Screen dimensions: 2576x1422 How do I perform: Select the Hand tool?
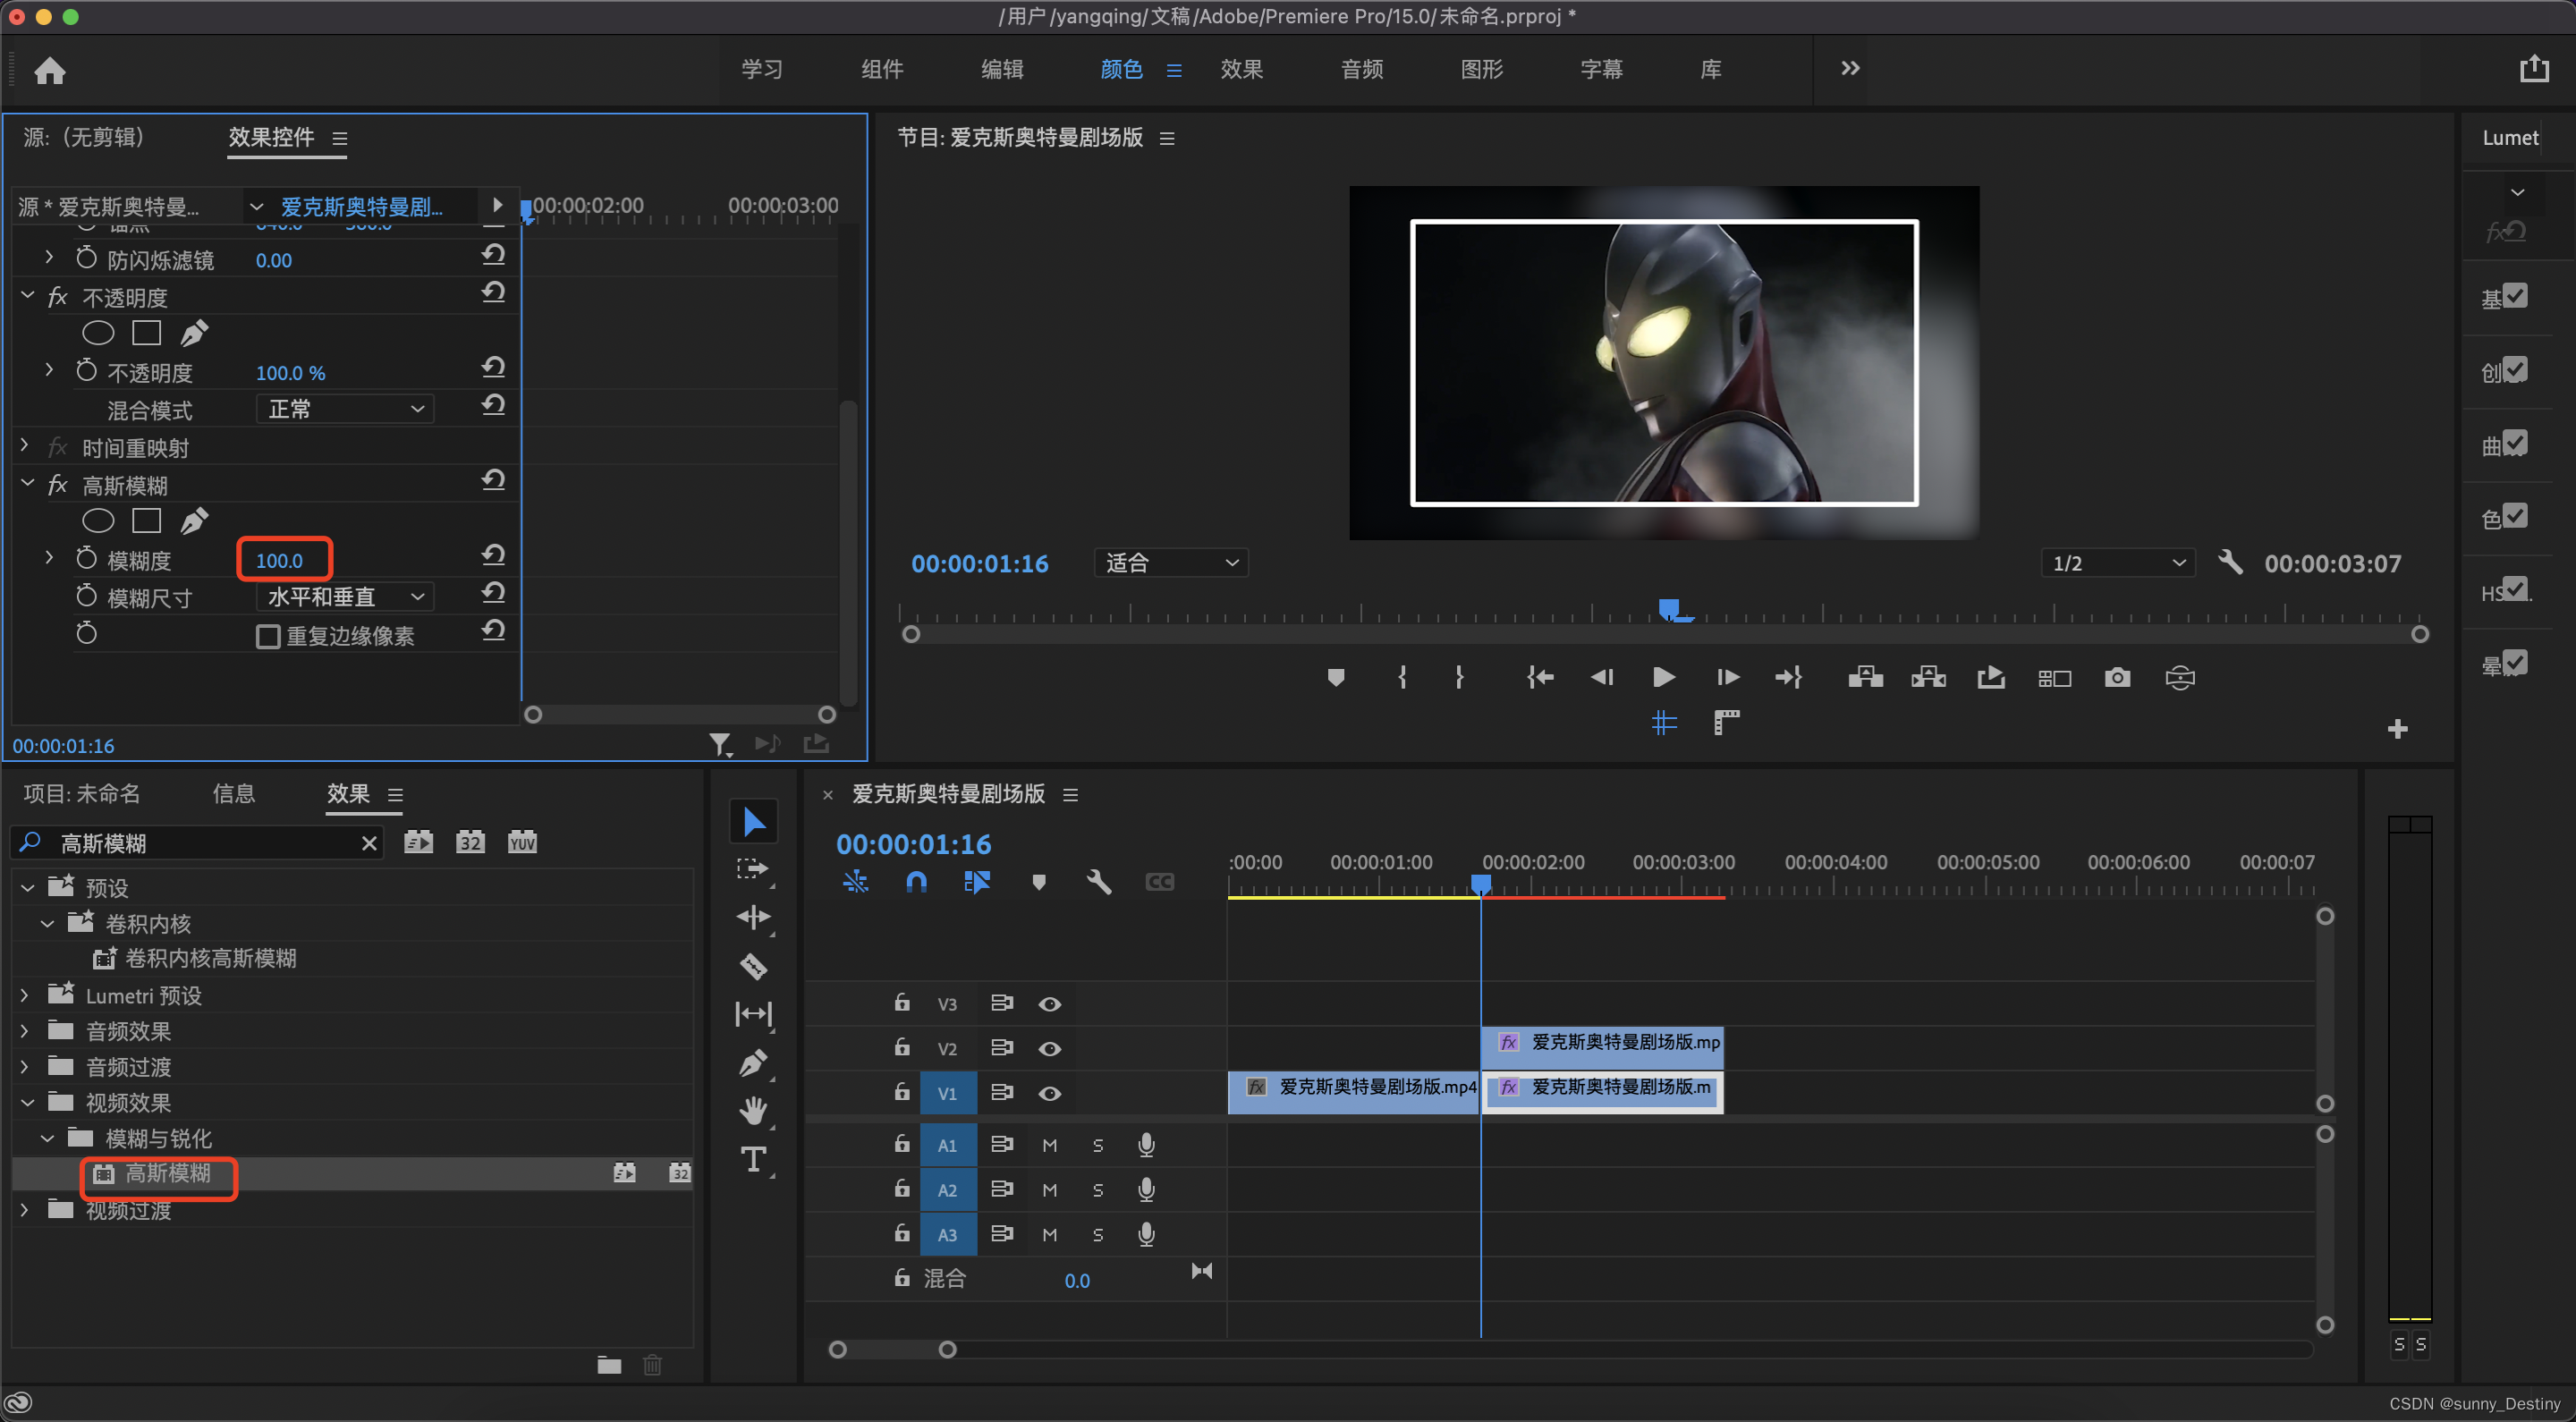point(753,1110)
